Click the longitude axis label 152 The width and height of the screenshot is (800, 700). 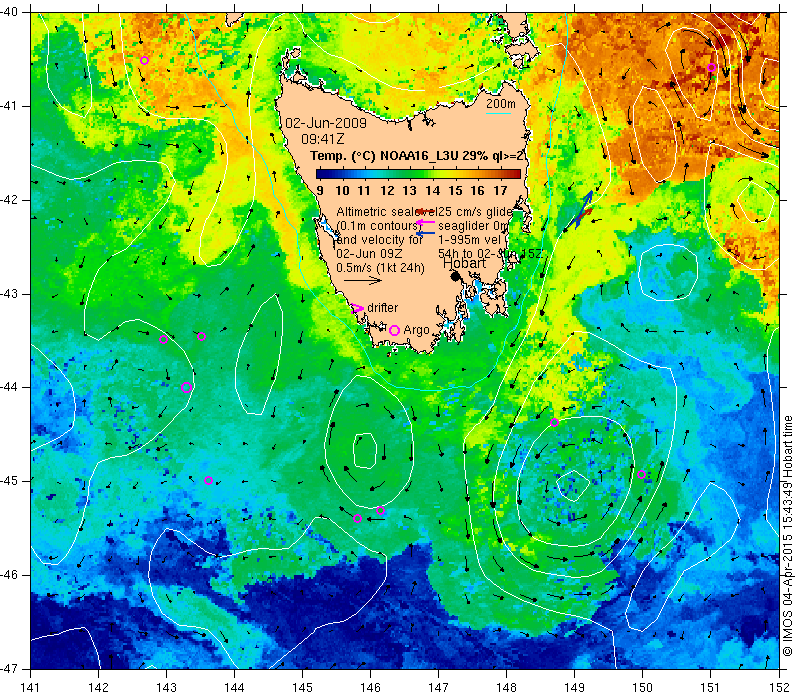(x=779, y=687)
